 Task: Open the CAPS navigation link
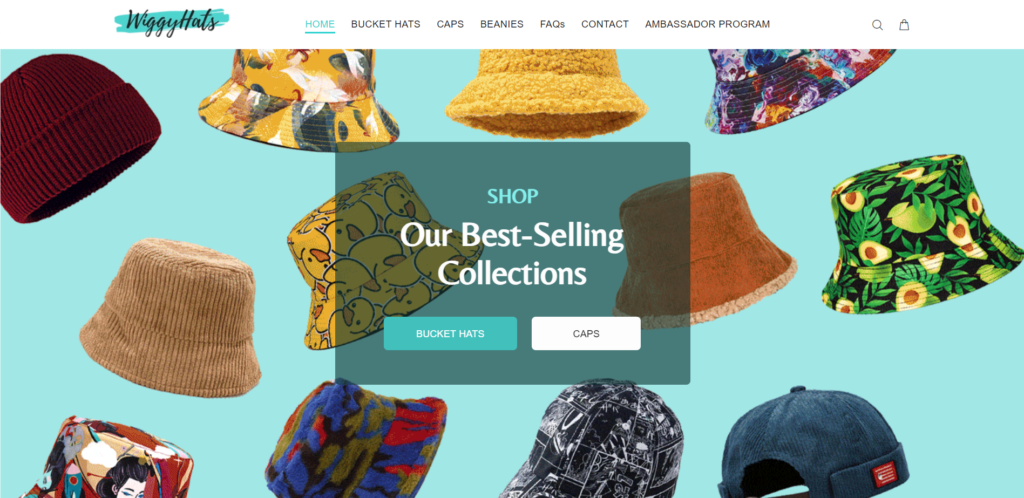tap(451, 24)
